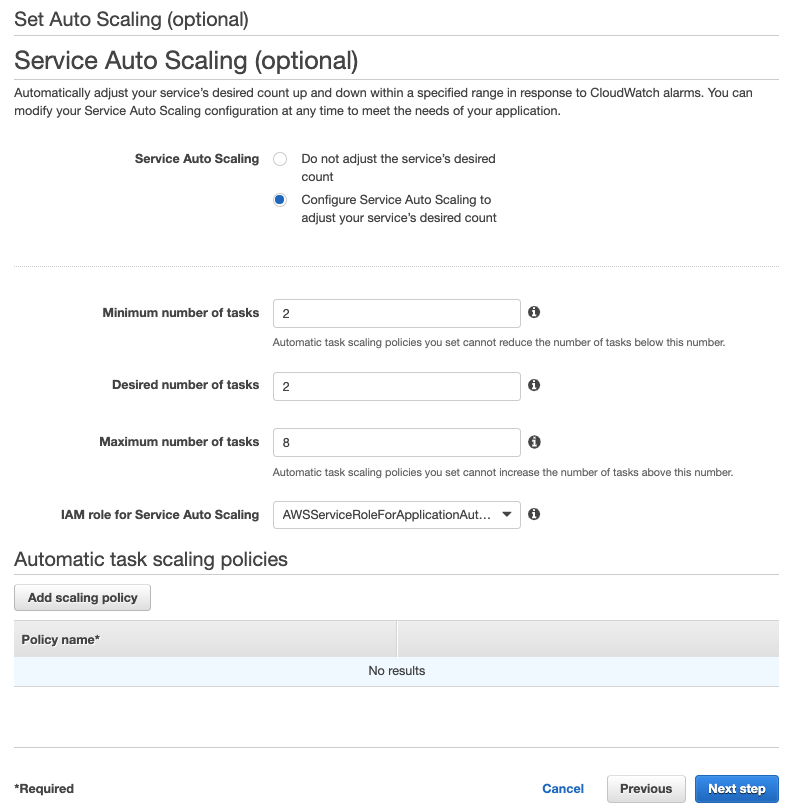Click the 'Automatic task scaling policies' heading
Screen dimensions: 795x812
[x=151, y=560]
